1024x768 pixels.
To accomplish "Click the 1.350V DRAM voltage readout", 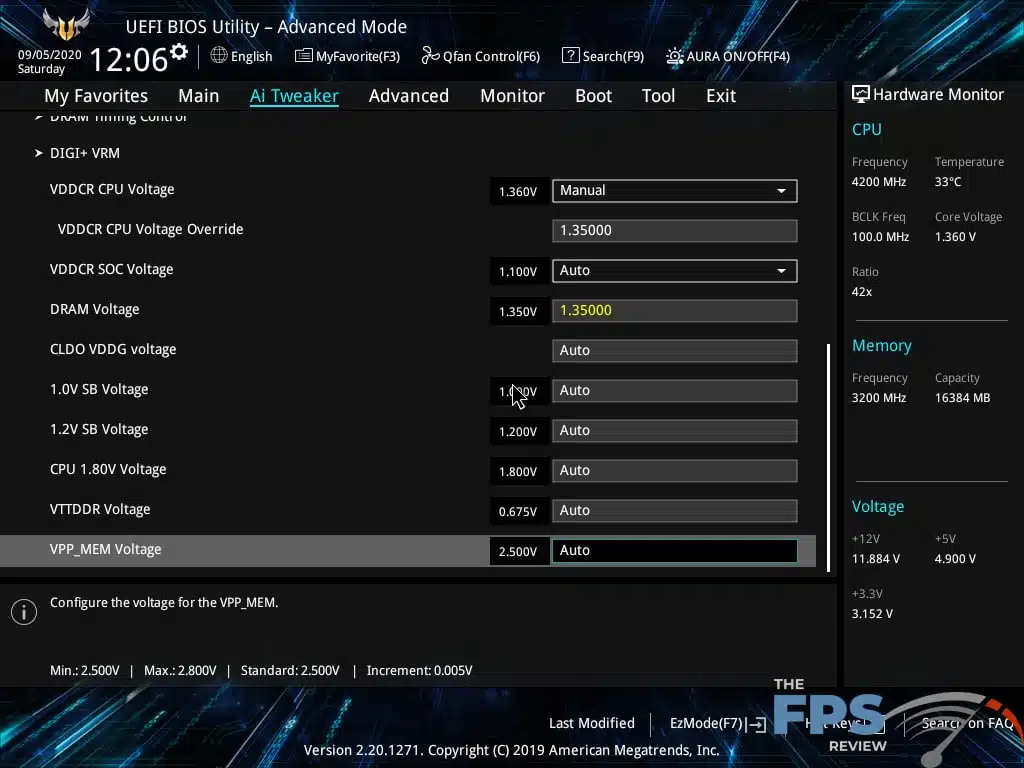I will [x=518, y=312].
